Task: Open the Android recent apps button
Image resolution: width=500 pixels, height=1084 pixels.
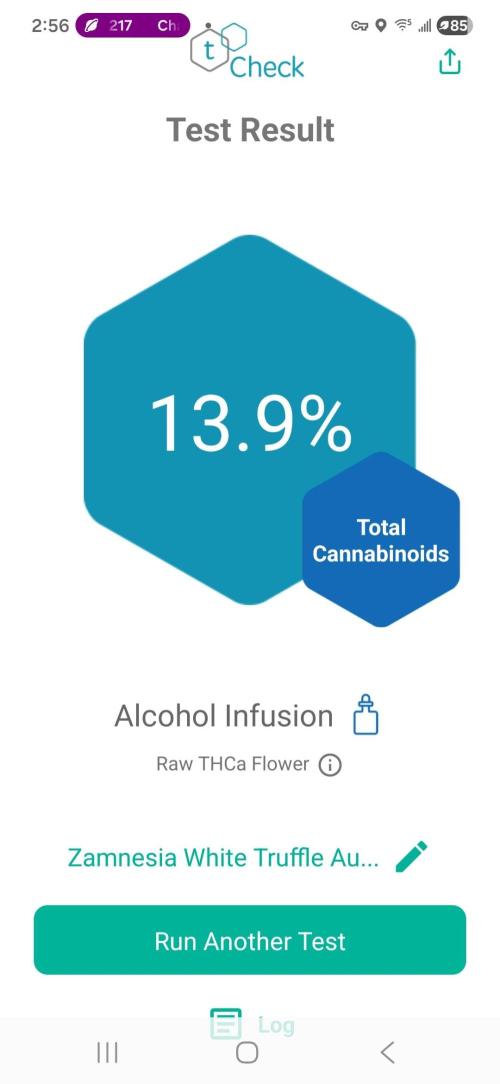Action: point(107,1053)
